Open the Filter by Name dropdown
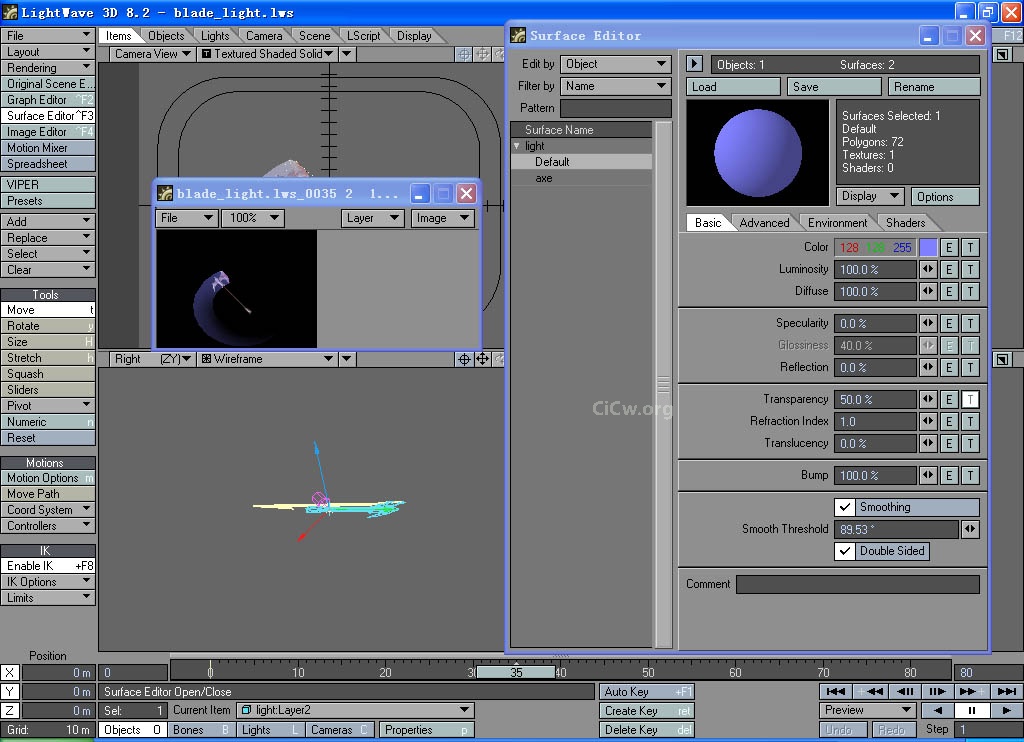Image resolution: width=1024 pixels, height=742 pixels. coord(615,86)
